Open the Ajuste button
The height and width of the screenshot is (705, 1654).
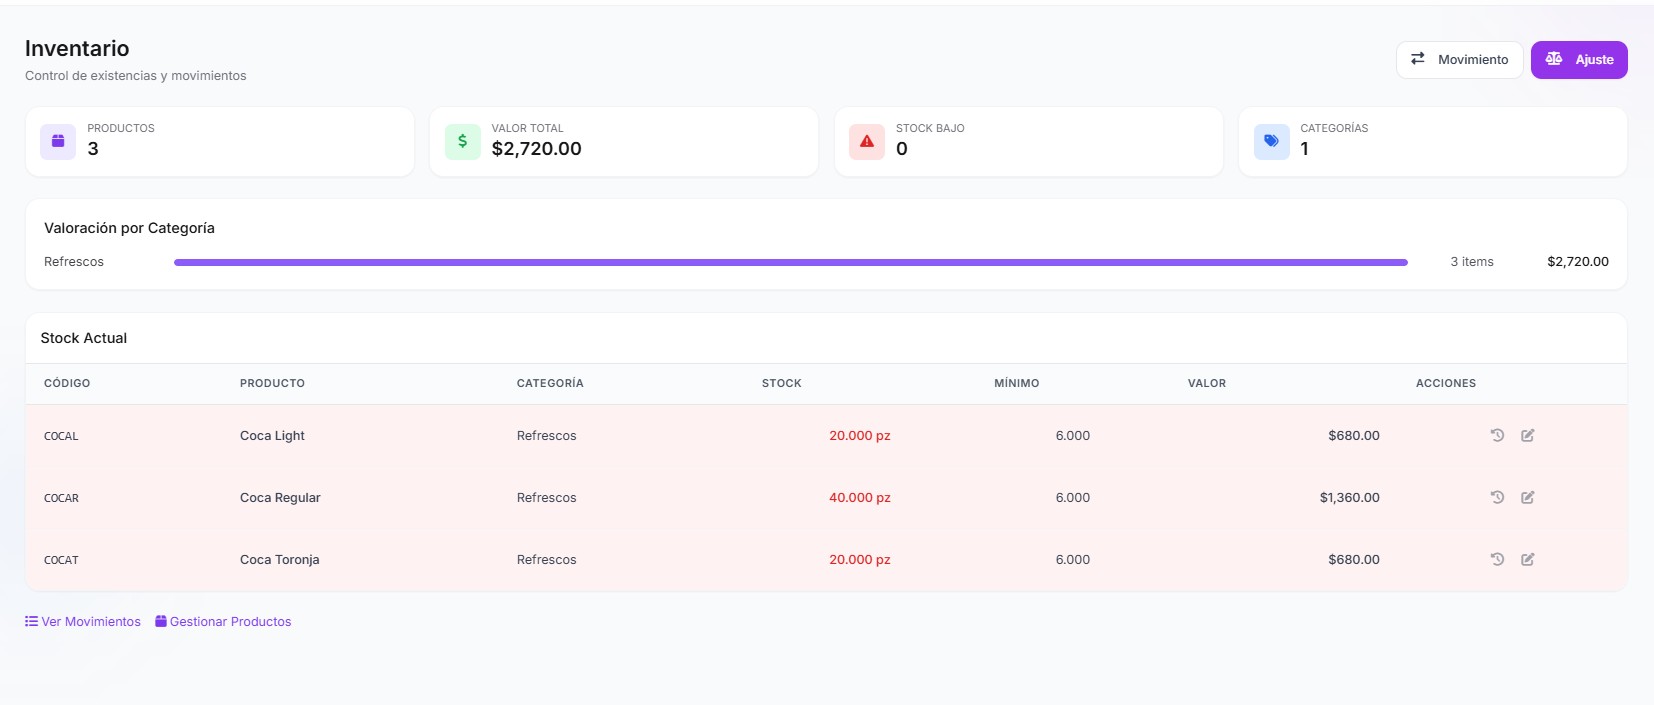[x=1579, y=59]
